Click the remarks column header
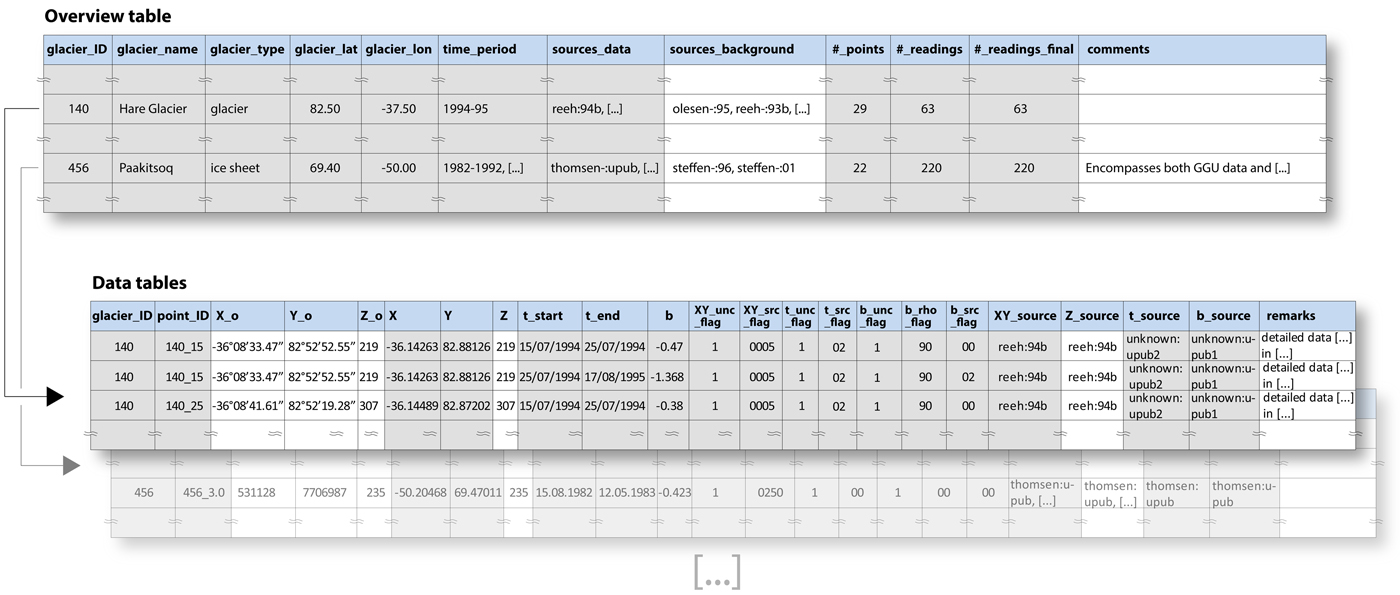The height and width of the screenshot is (595, 1400). point(1289,315)
